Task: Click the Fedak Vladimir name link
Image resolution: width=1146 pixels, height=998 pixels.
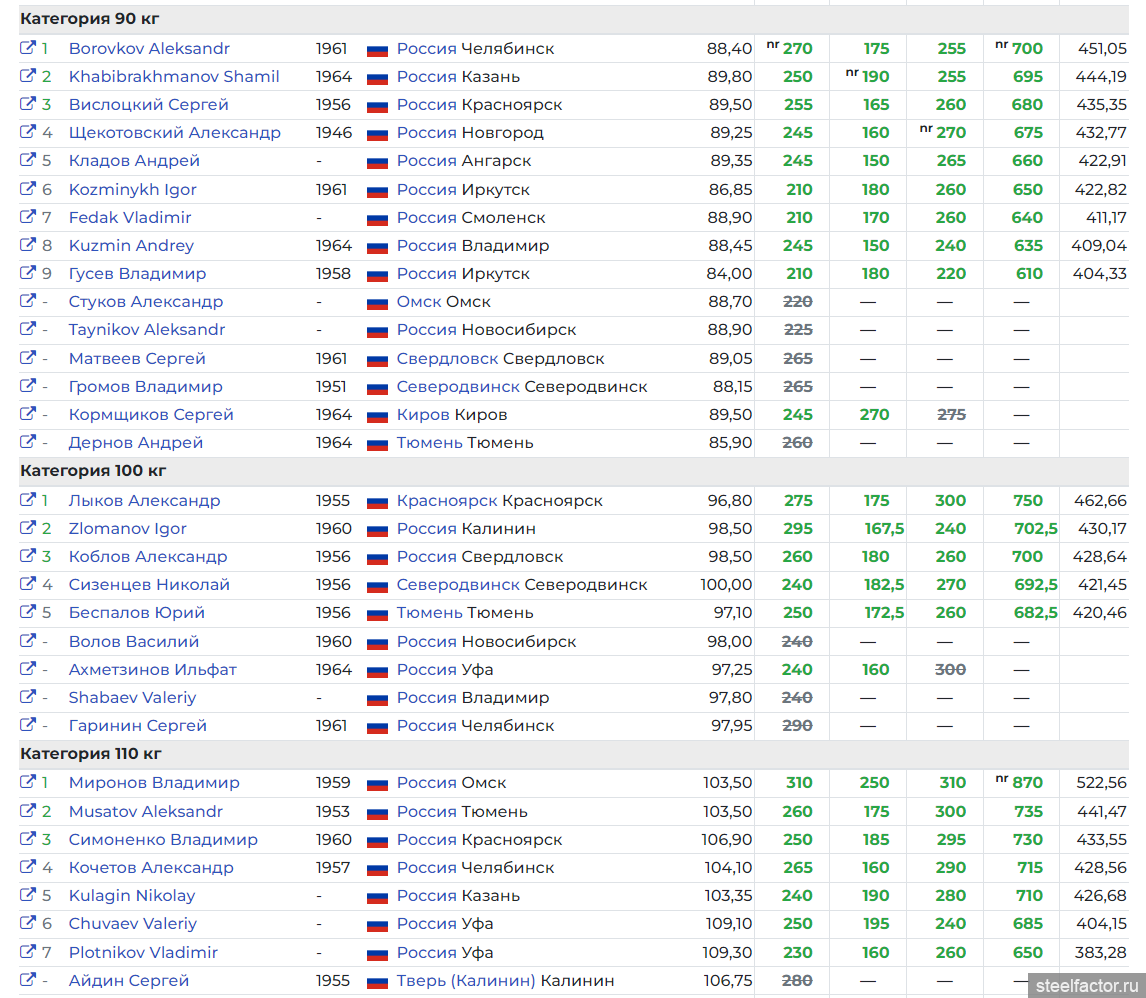Action: 129,217
